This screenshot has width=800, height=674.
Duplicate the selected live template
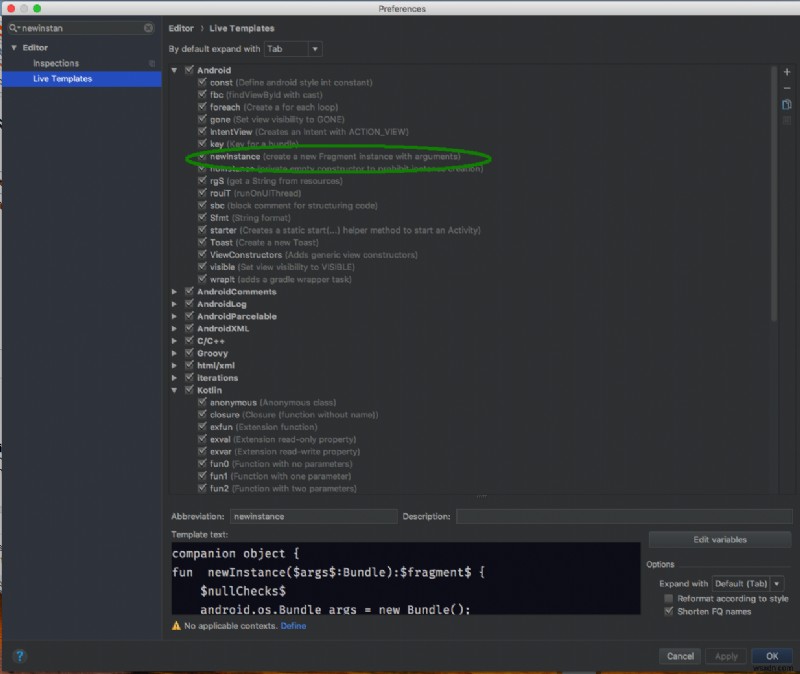787,103
